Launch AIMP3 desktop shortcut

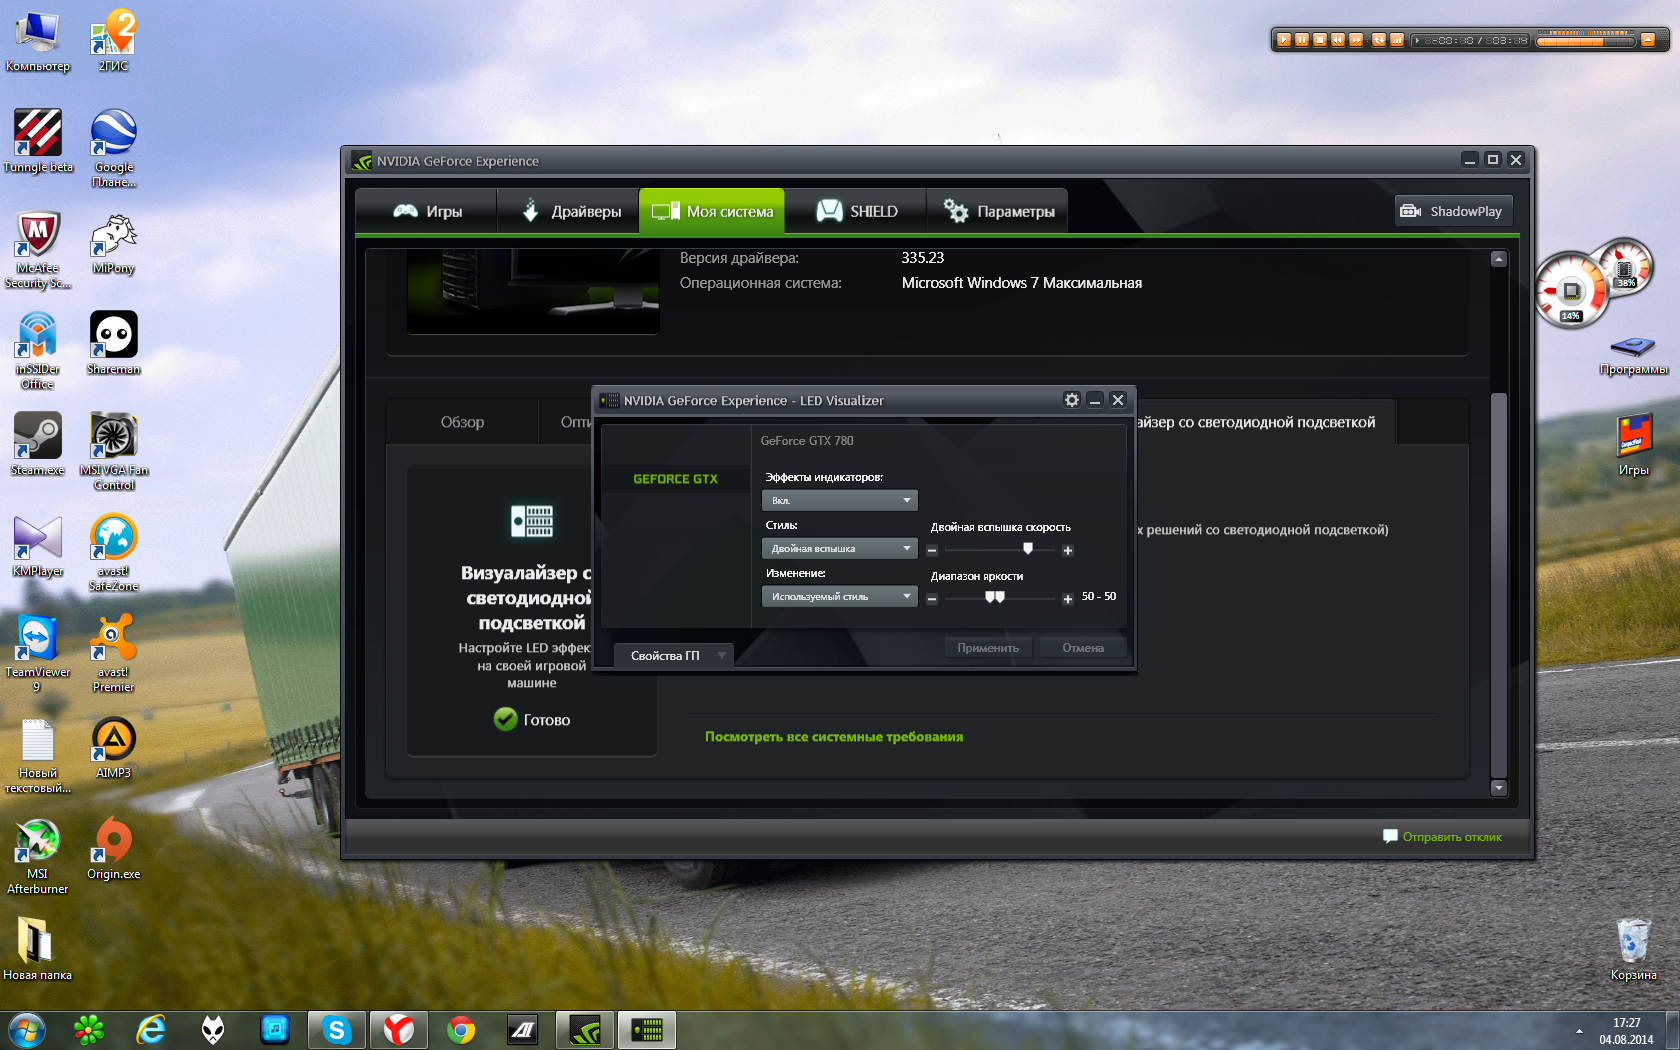[114, 747]
